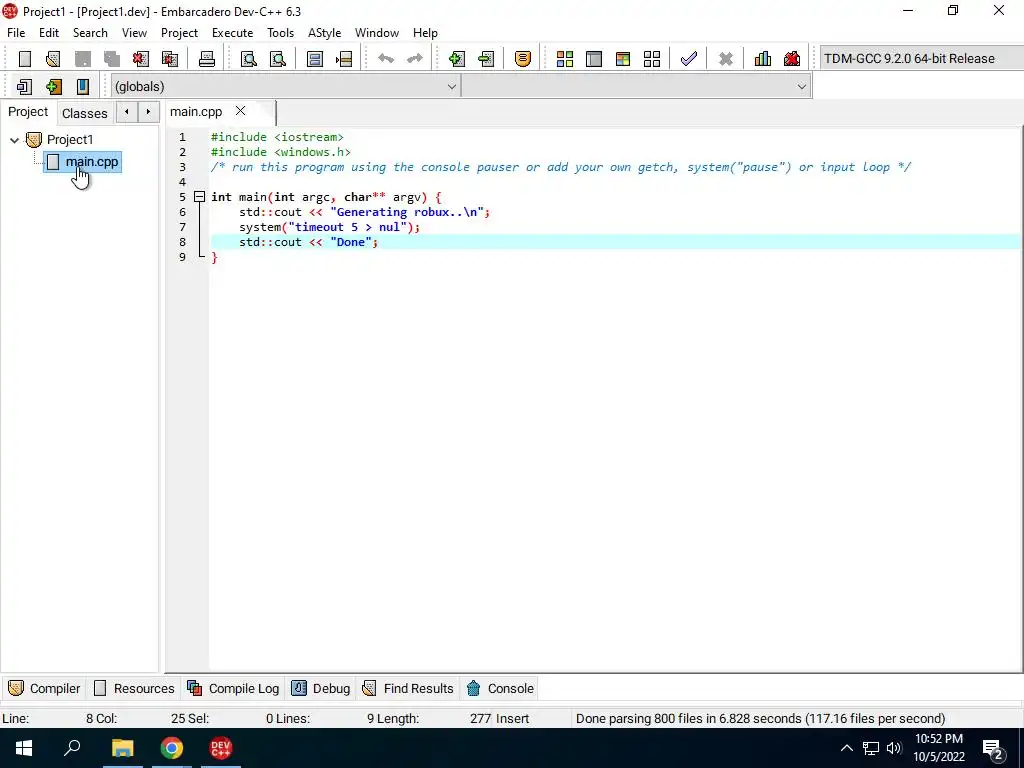Click the Profile Analysis chart icon

coord(762,59)
